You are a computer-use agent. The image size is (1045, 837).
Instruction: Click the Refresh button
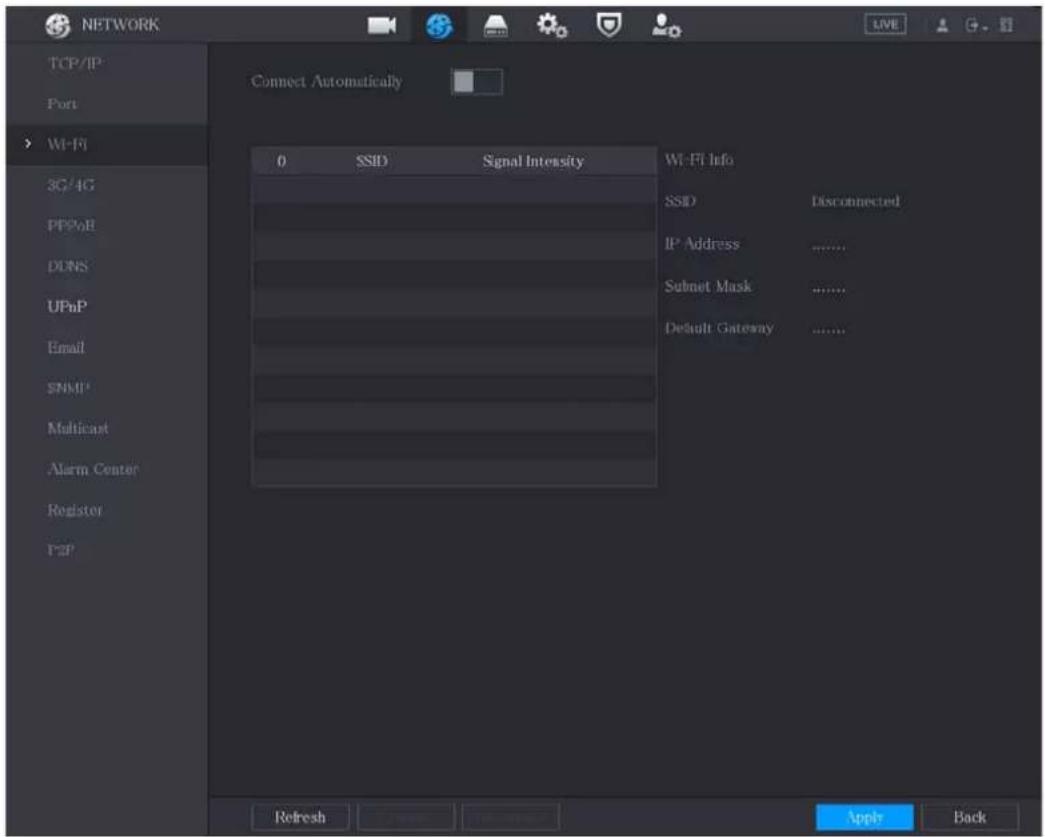coord(300,817)
